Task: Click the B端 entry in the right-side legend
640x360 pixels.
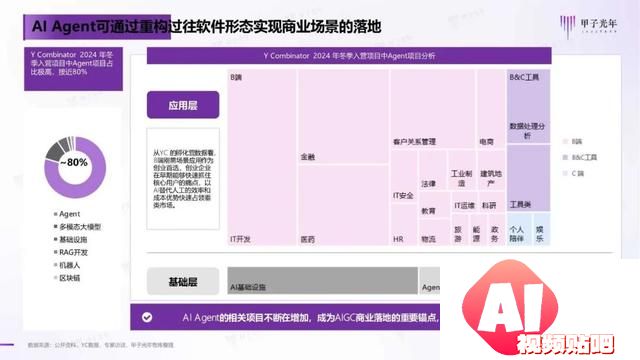Action: point(573,141)
